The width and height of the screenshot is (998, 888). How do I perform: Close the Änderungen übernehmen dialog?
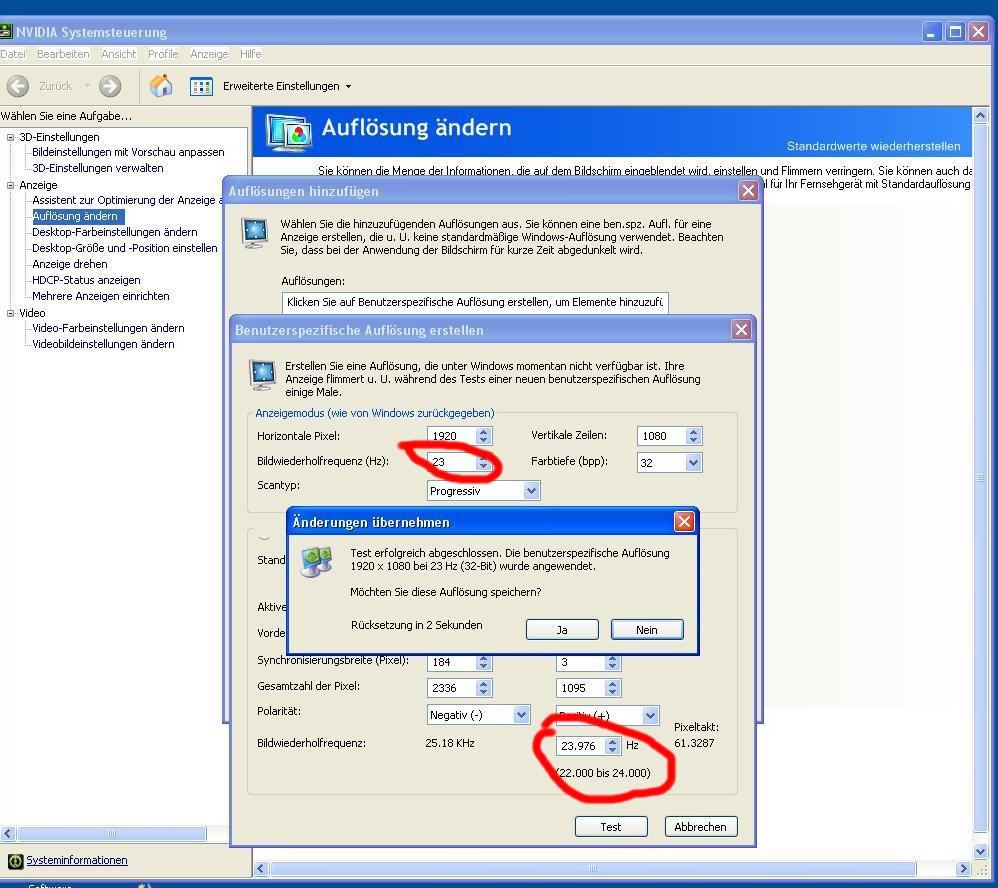pyautogui.click(x=684, y=522)
